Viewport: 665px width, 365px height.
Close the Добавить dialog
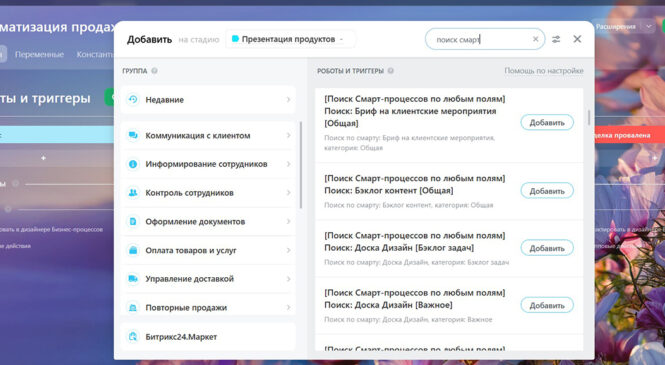[577, 39]
